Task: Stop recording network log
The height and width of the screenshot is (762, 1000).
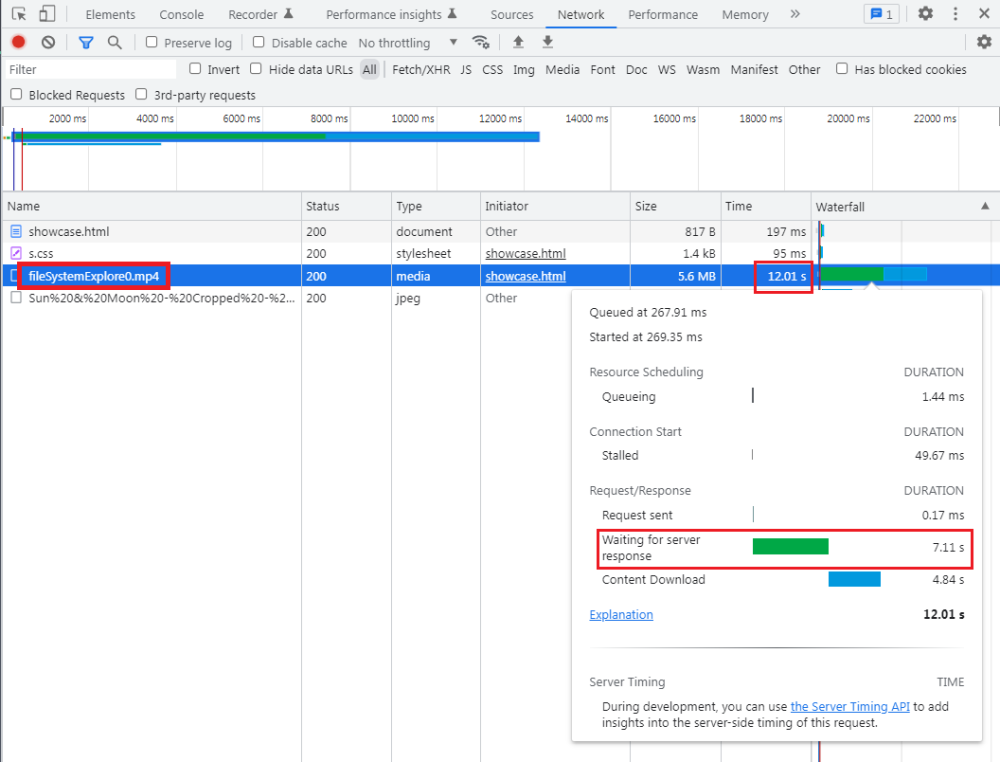Action: pos(18,42)
